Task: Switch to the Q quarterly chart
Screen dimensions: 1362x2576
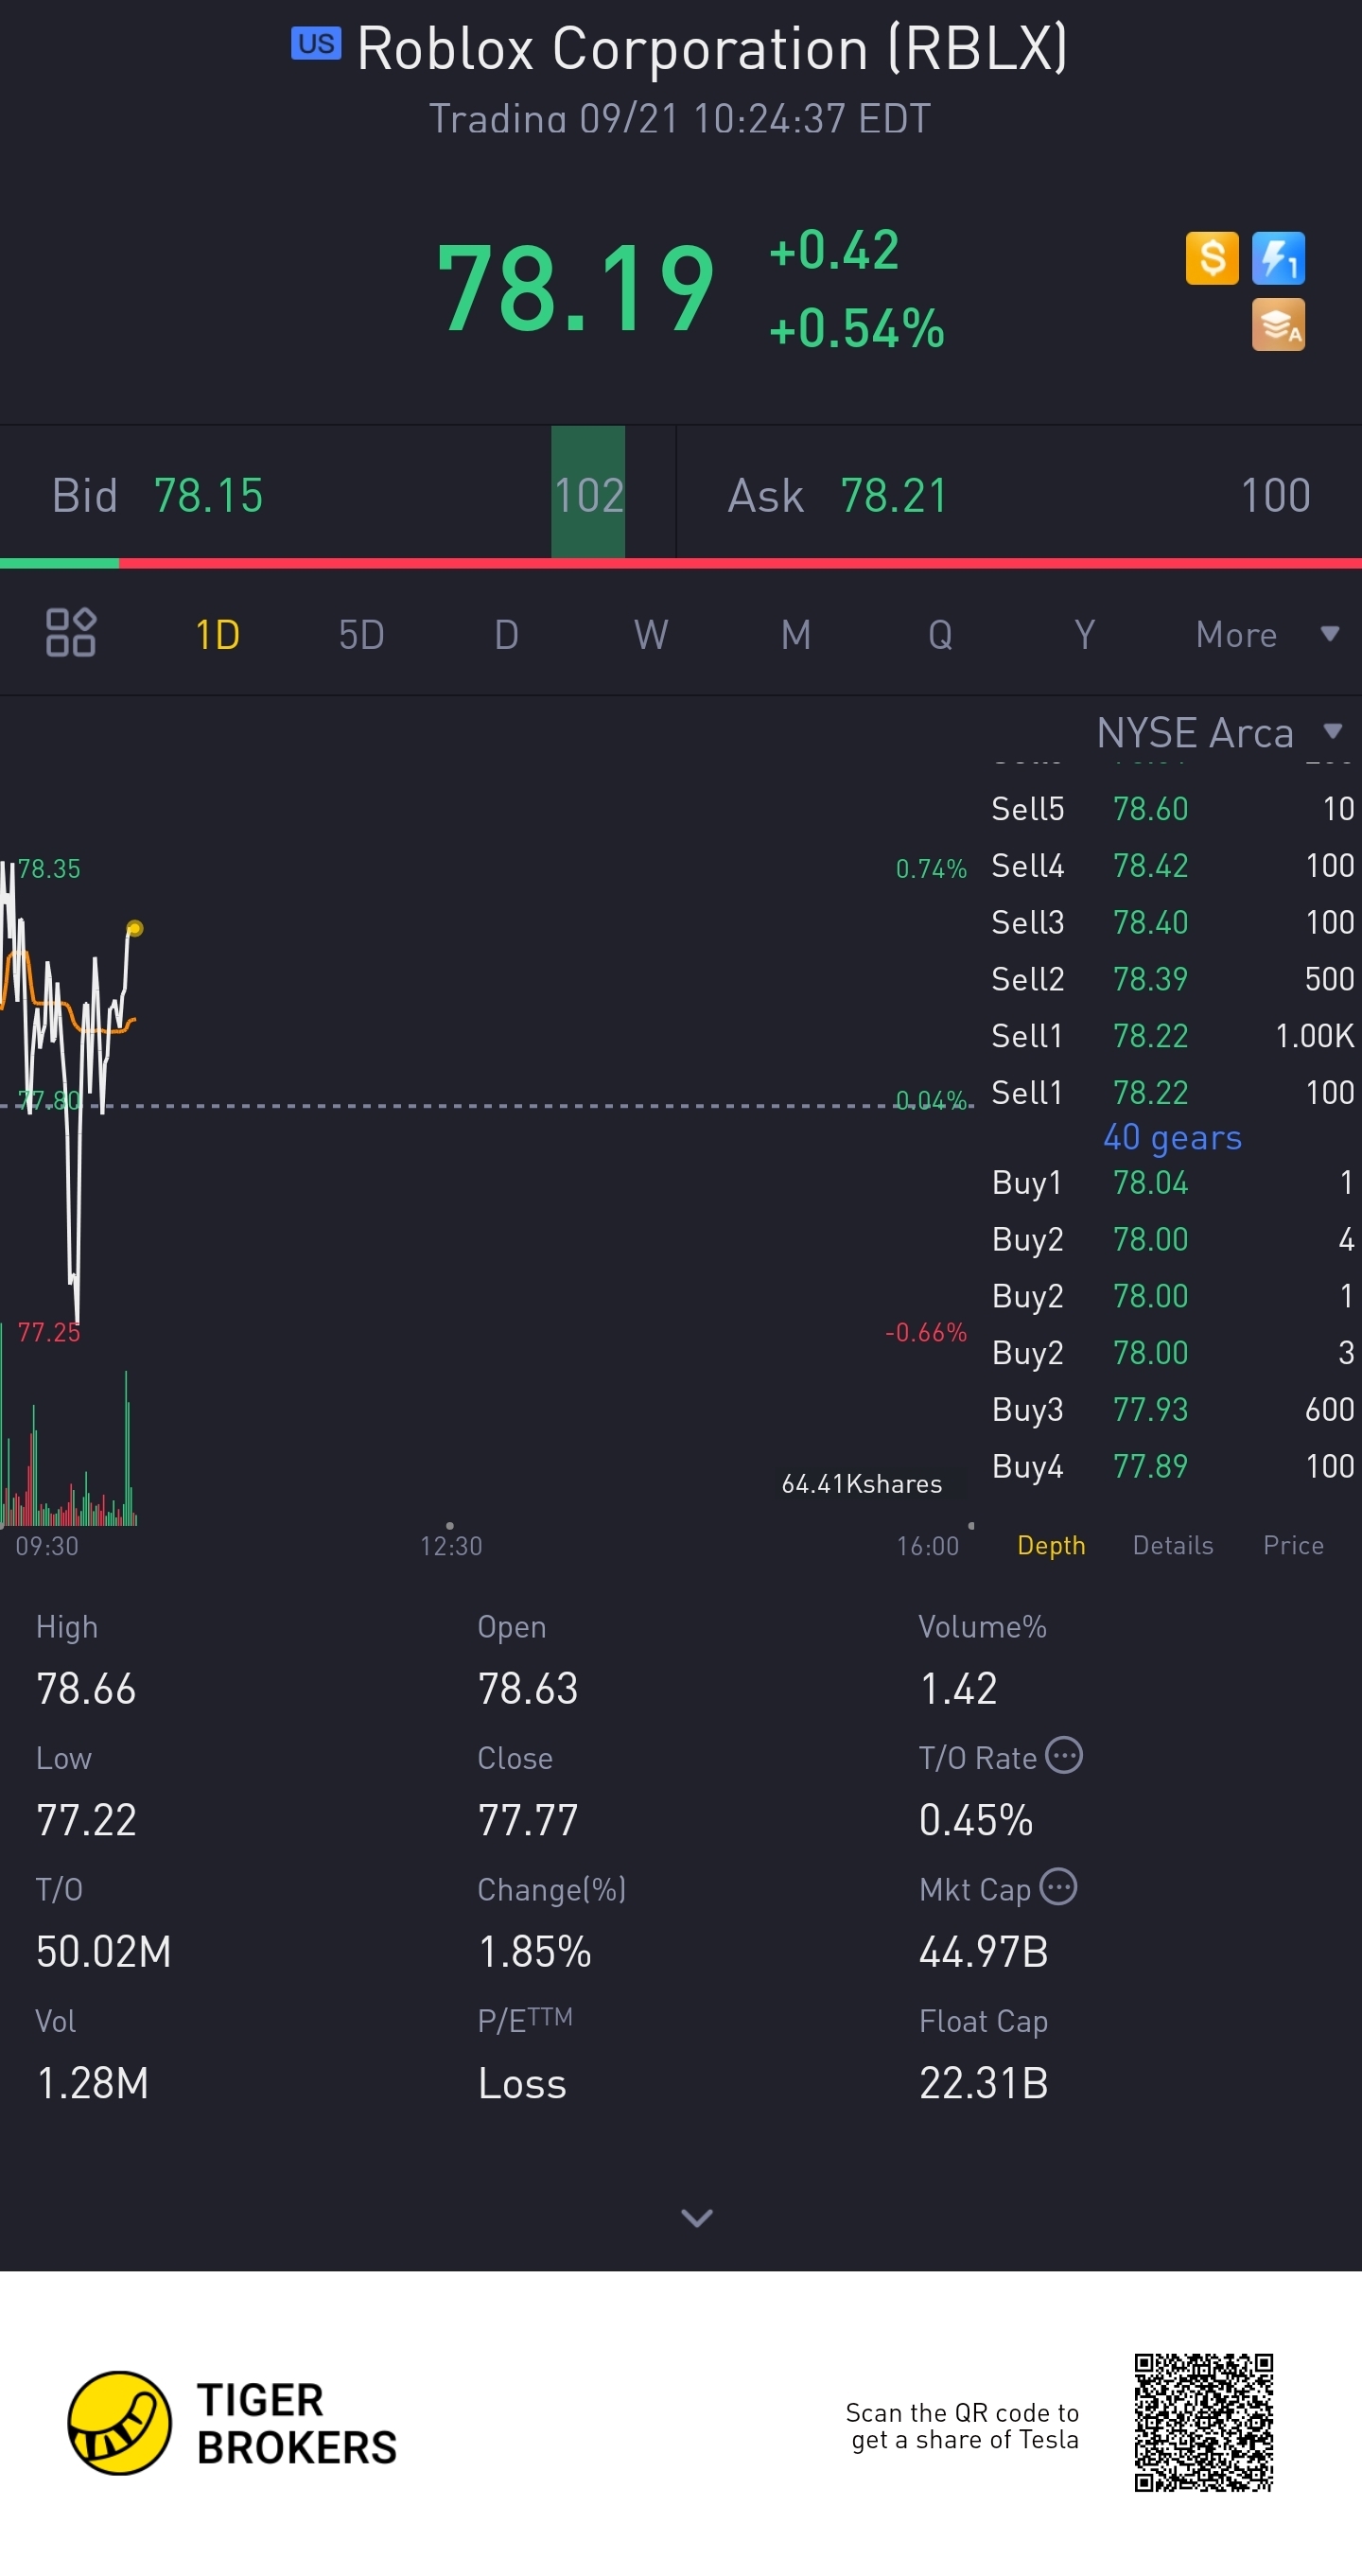Action: 940,634
